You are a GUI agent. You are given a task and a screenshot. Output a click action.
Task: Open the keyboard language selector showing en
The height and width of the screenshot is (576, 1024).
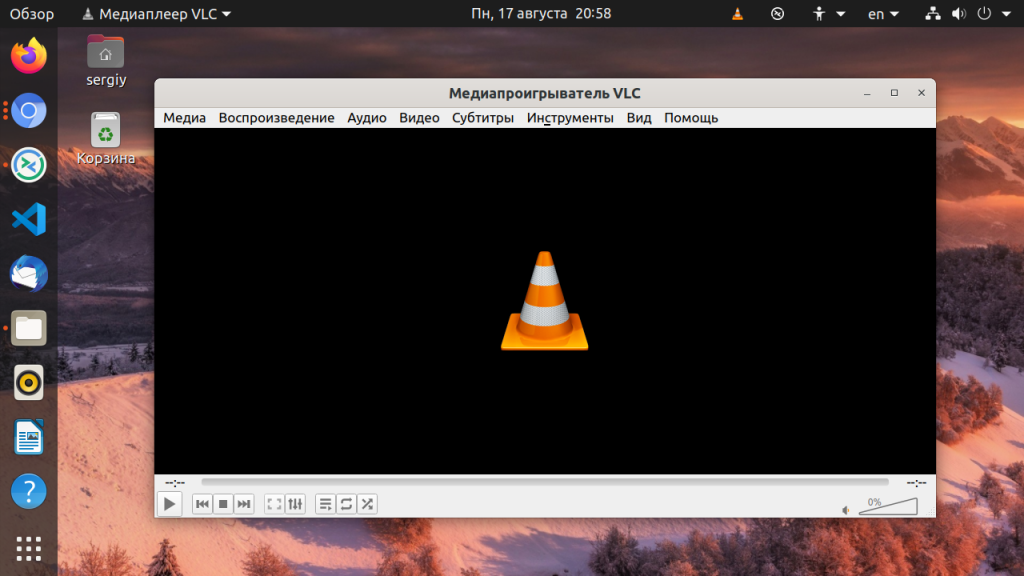pos(879,13)
